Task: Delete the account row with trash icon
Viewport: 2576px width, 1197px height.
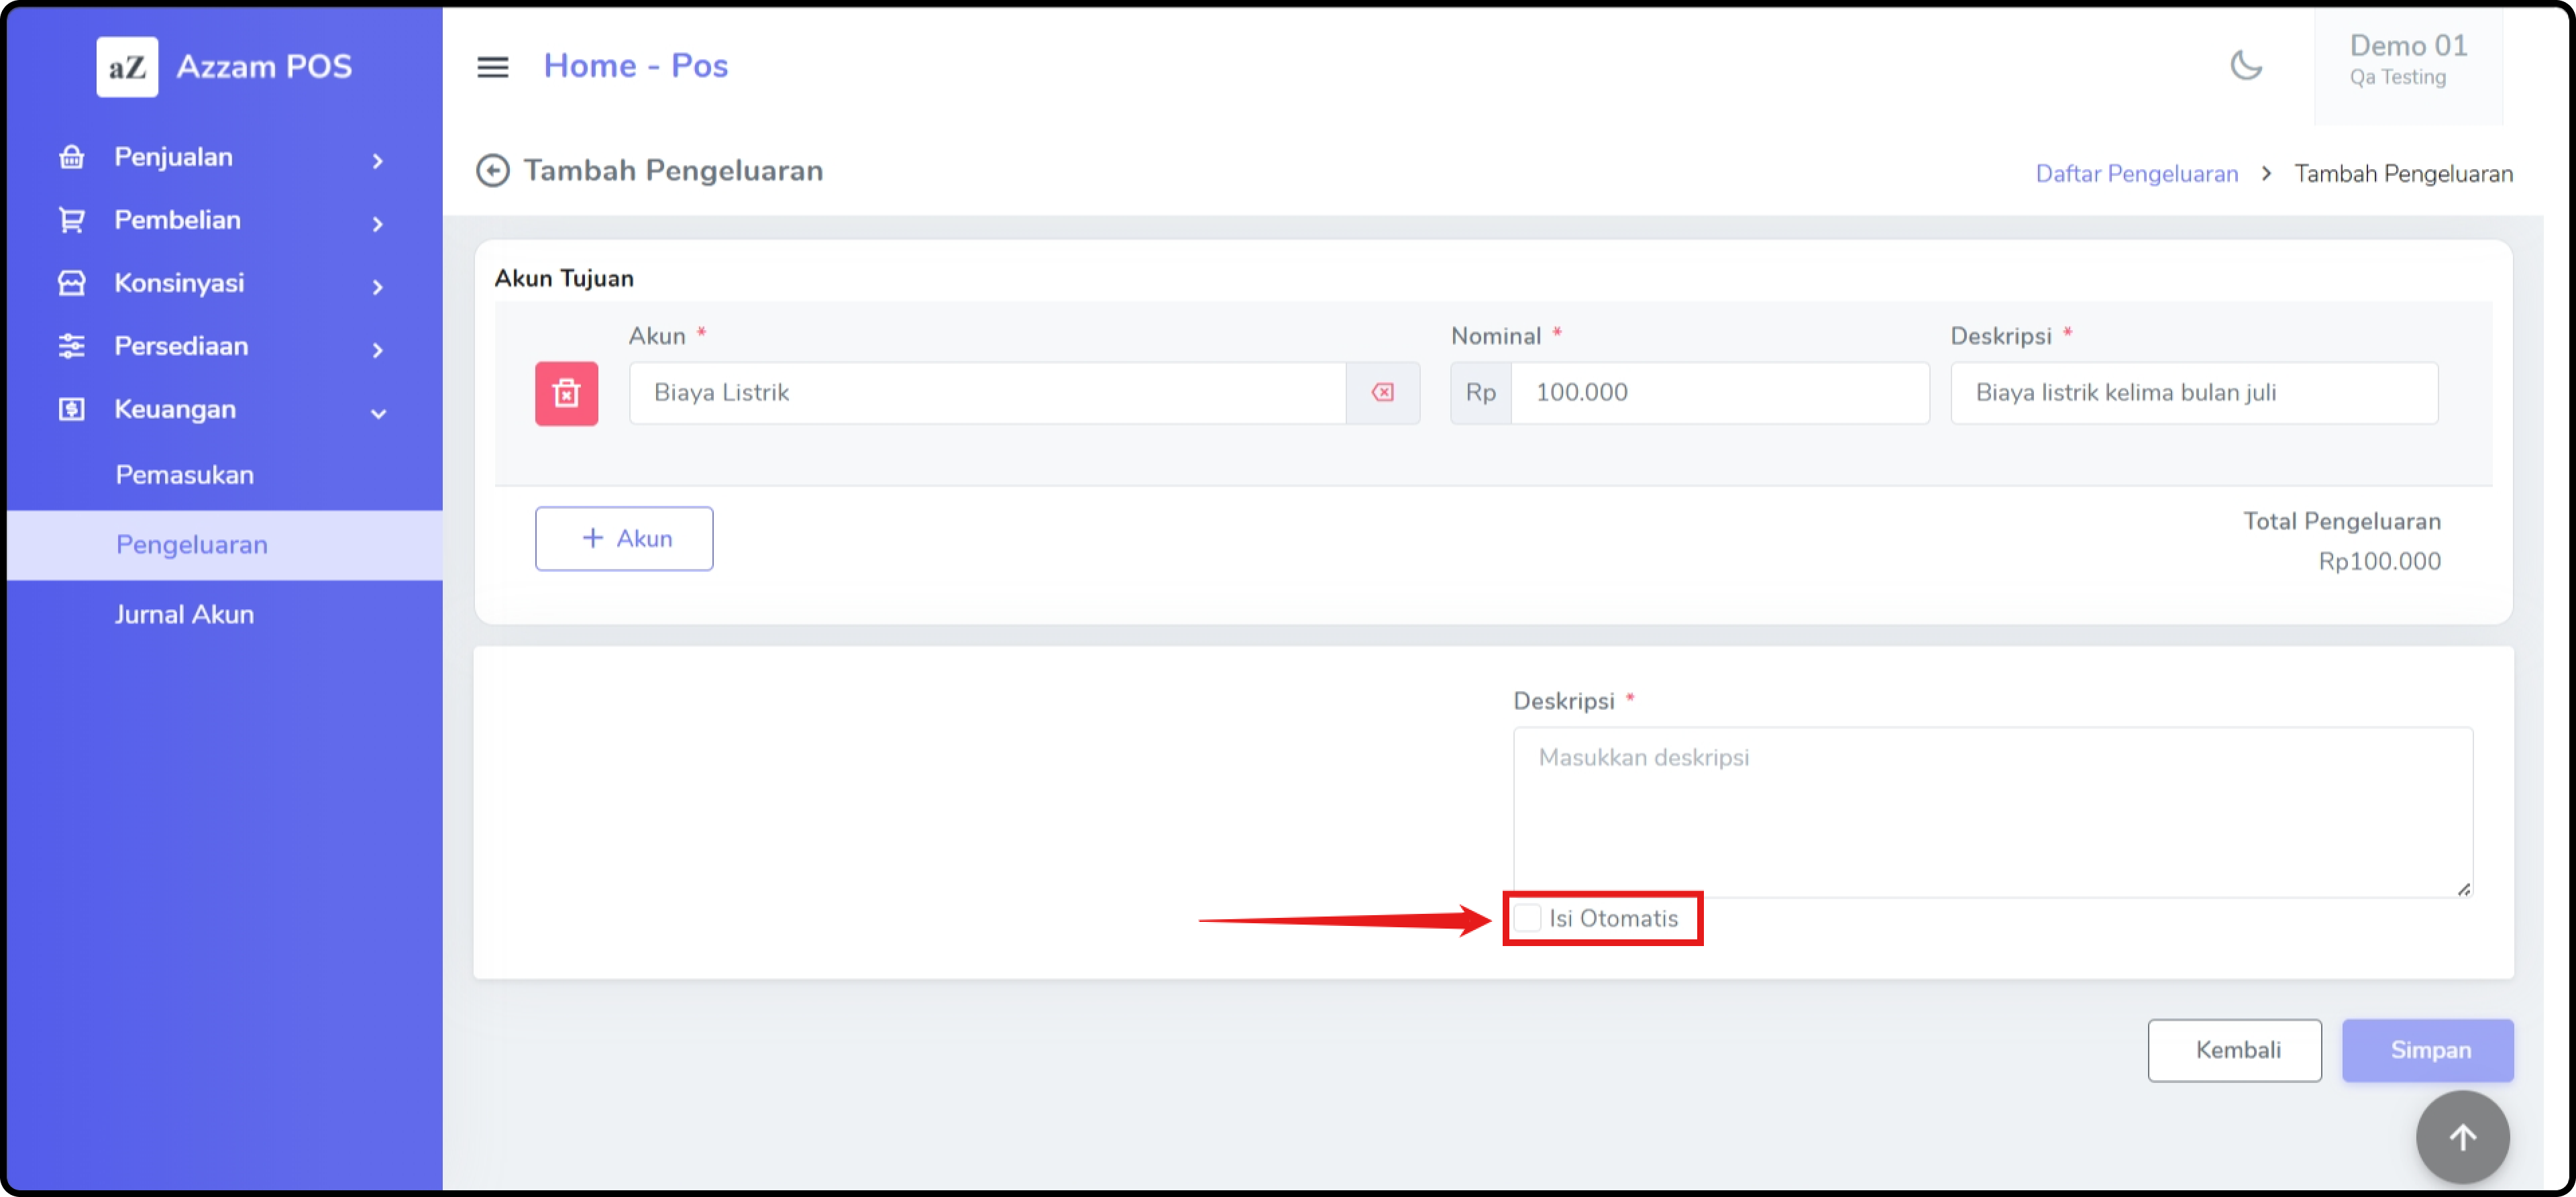Action: tap(566, 393)
